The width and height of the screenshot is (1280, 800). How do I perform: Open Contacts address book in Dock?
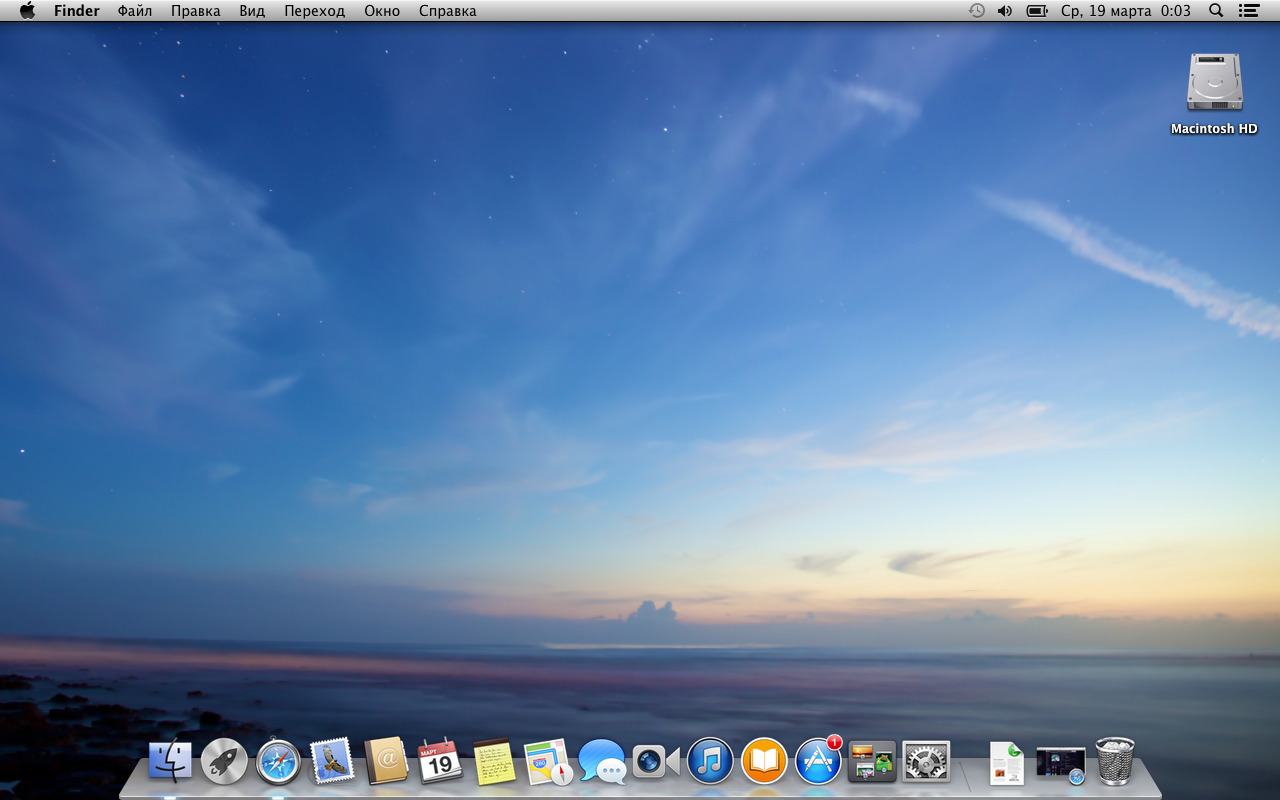[386, 762]
